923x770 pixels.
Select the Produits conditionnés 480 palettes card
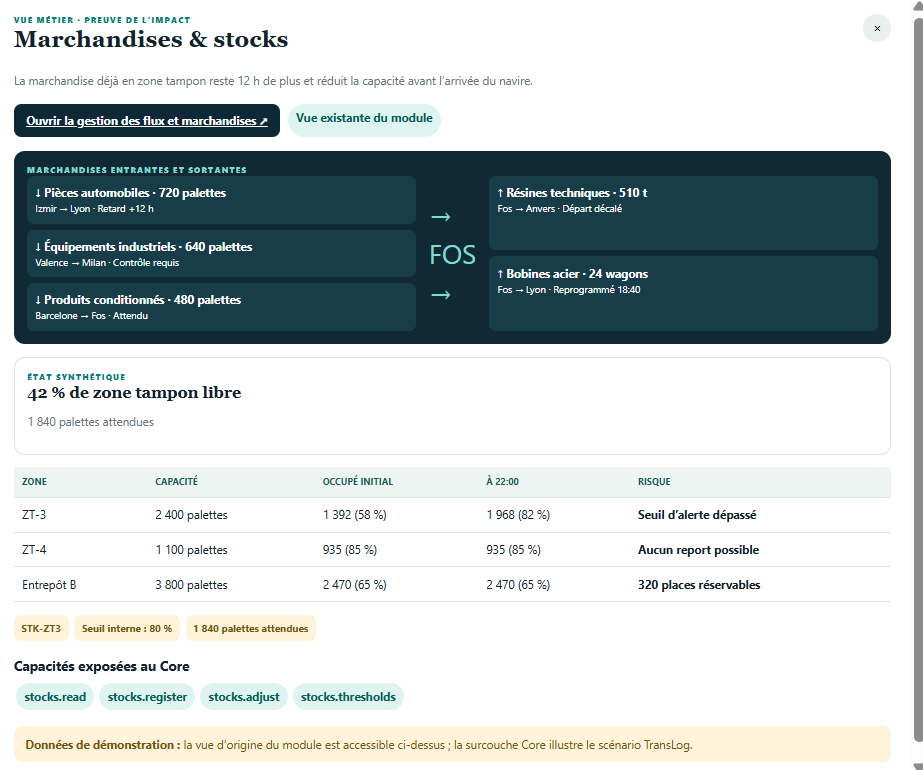(221, 307)
